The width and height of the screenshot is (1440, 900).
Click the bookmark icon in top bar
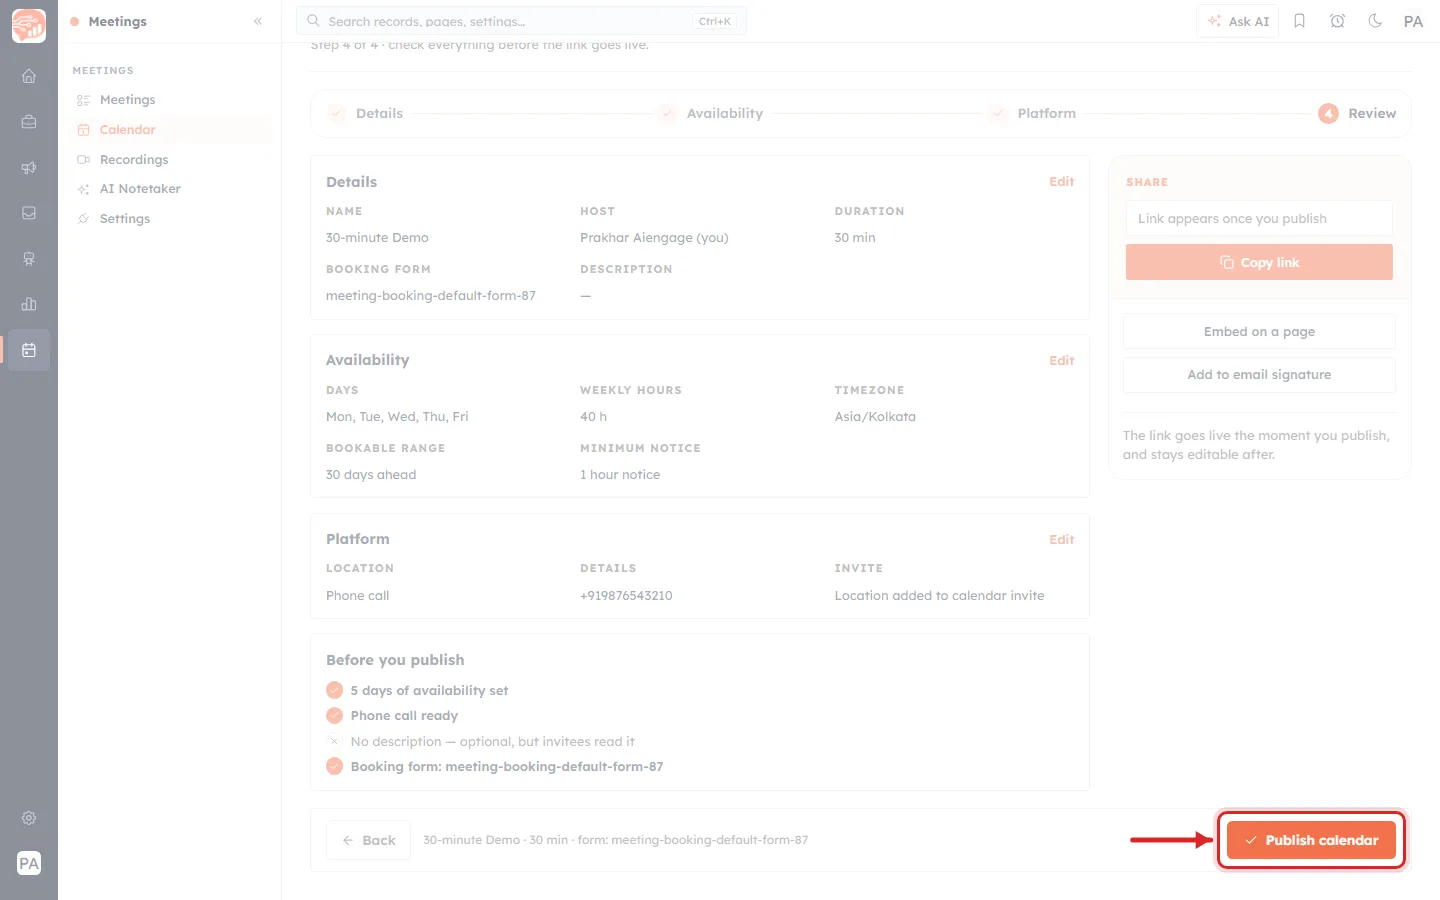pos(1300,21)
